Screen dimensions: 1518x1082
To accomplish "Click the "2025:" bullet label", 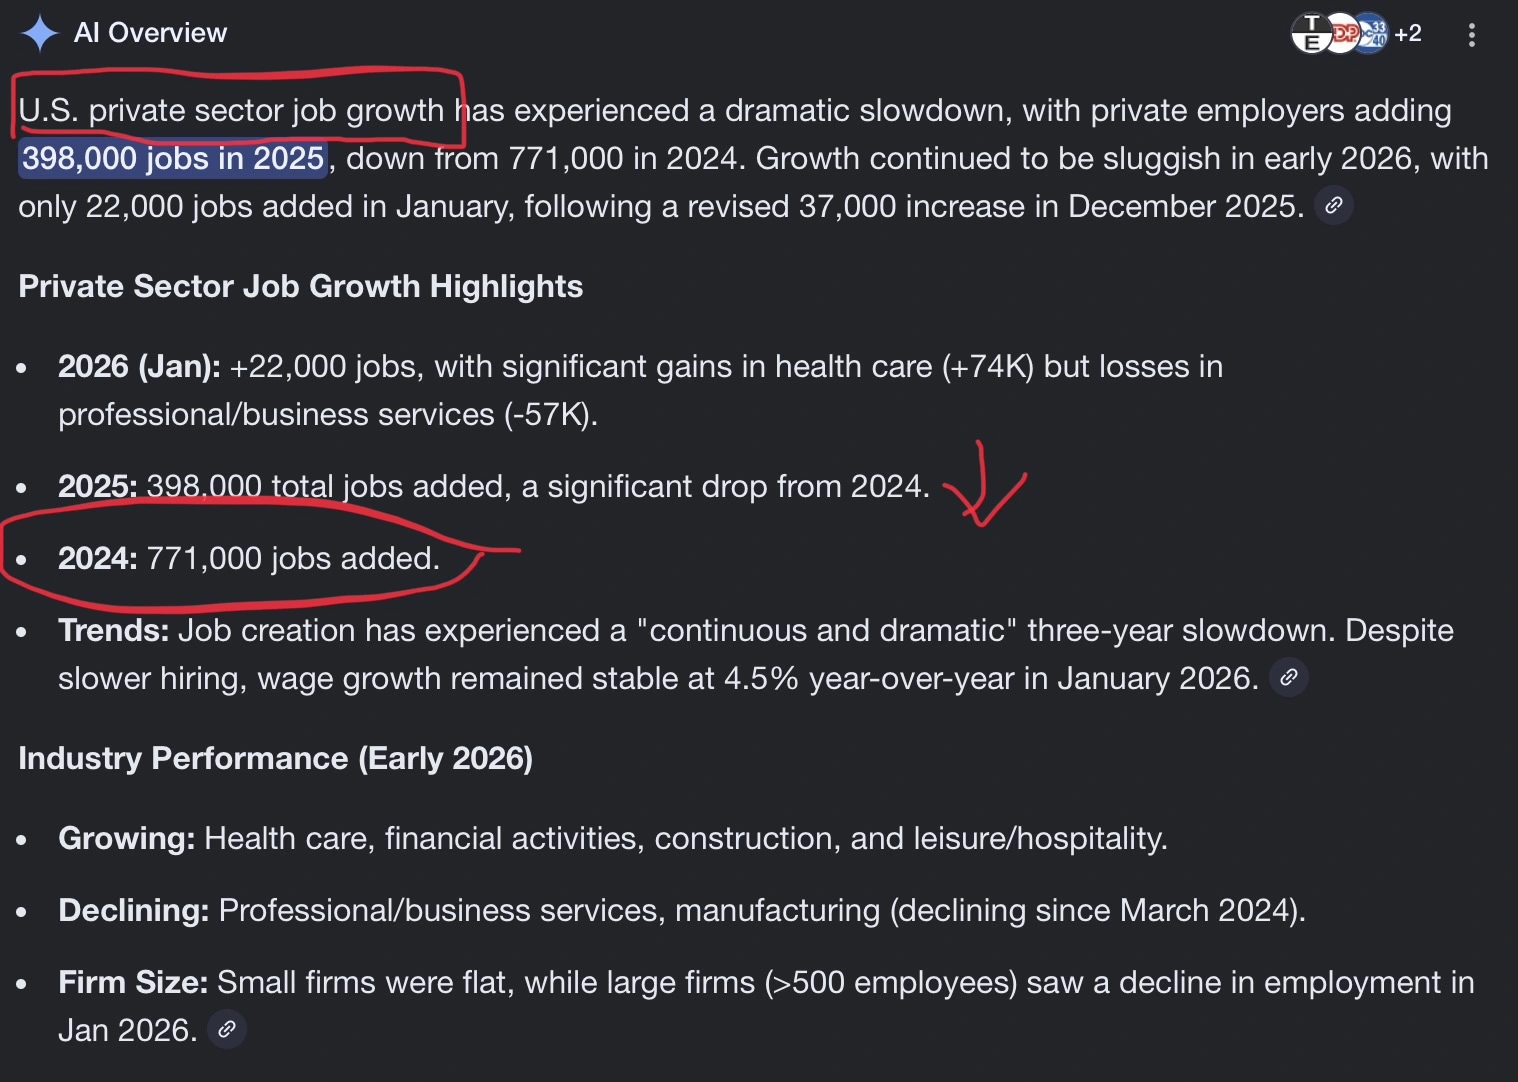I will click(x=97, y=486).
